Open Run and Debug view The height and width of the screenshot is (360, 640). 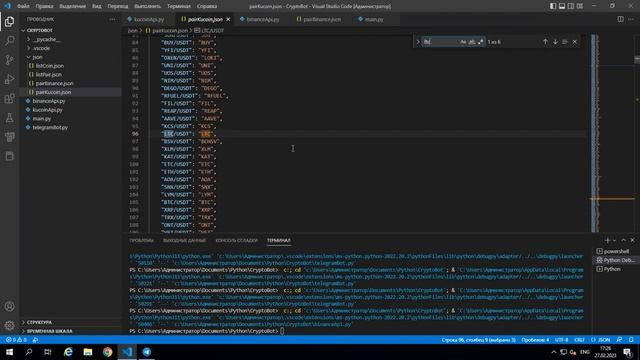point(9,79)
